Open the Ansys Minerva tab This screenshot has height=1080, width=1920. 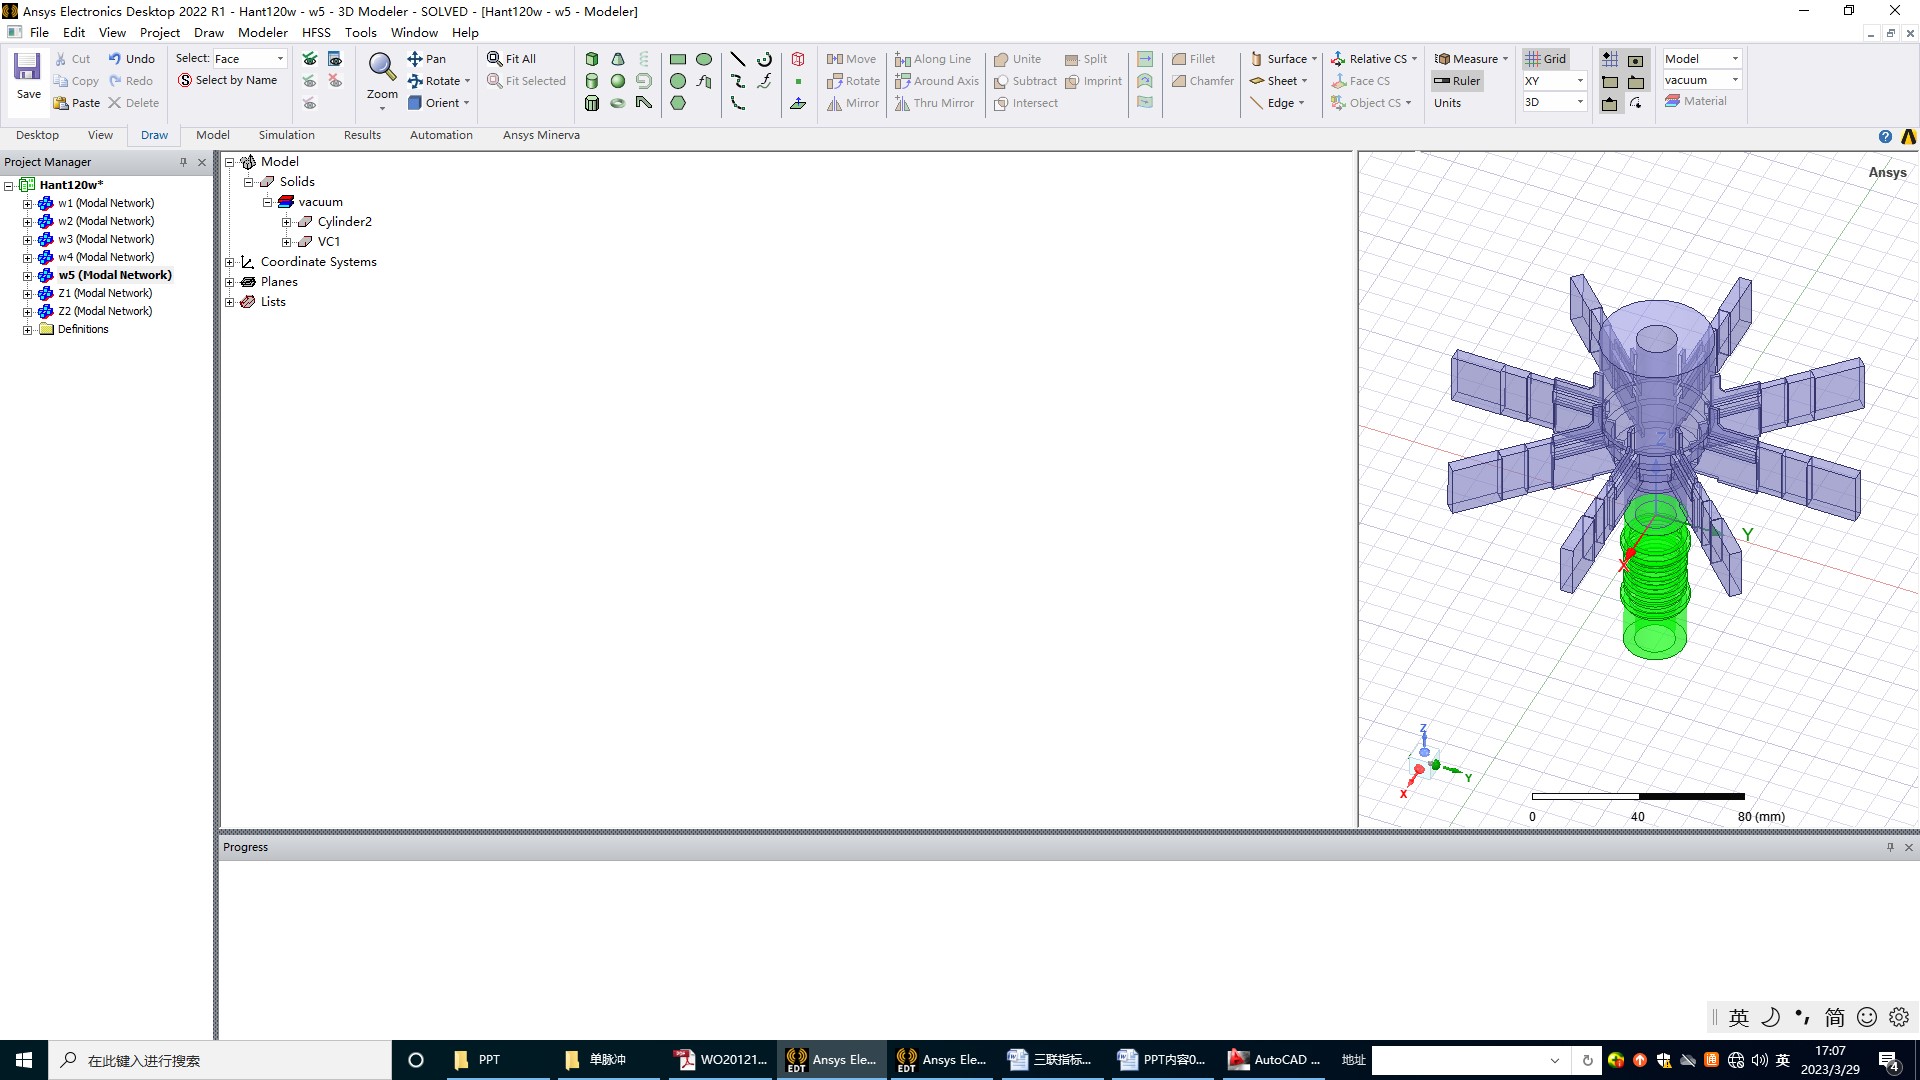(541, 135)
